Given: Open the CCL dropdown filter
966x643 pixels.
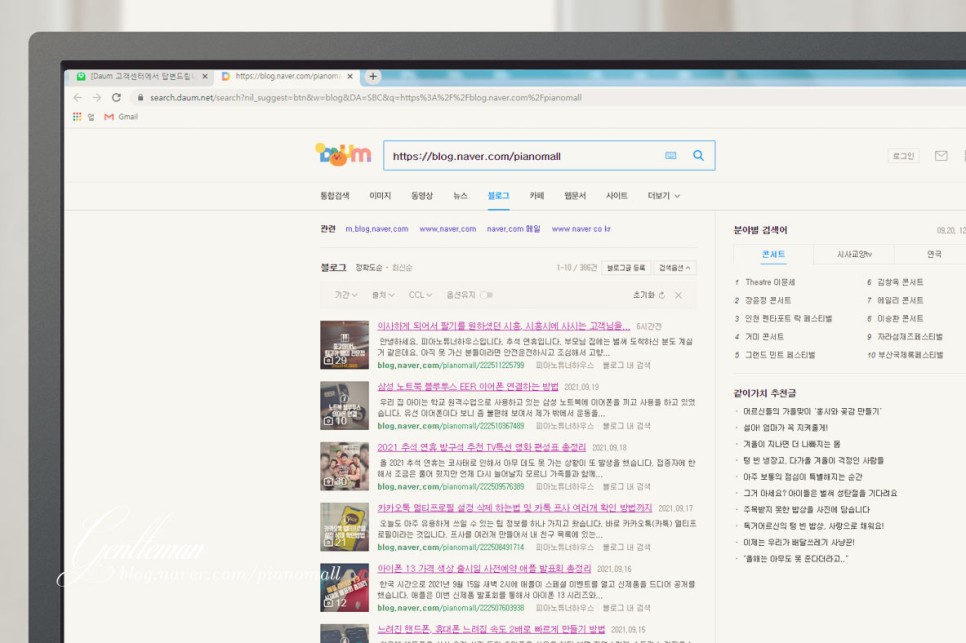Looking at the screenshot, I should pyautogui.click(x=420, y=295).
